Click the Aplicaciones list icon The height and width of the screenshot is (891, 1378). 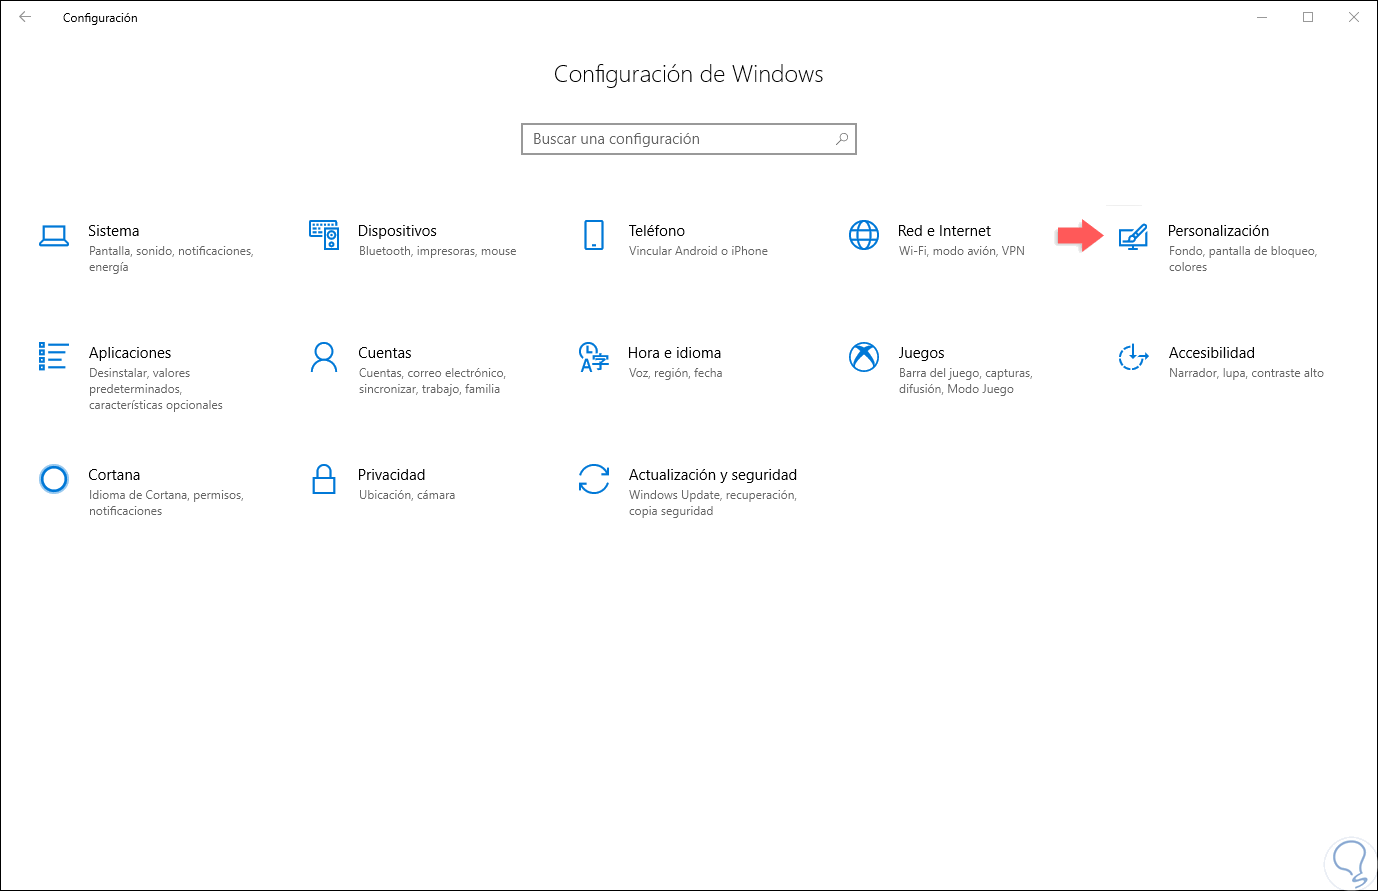(x=54, y=356)
